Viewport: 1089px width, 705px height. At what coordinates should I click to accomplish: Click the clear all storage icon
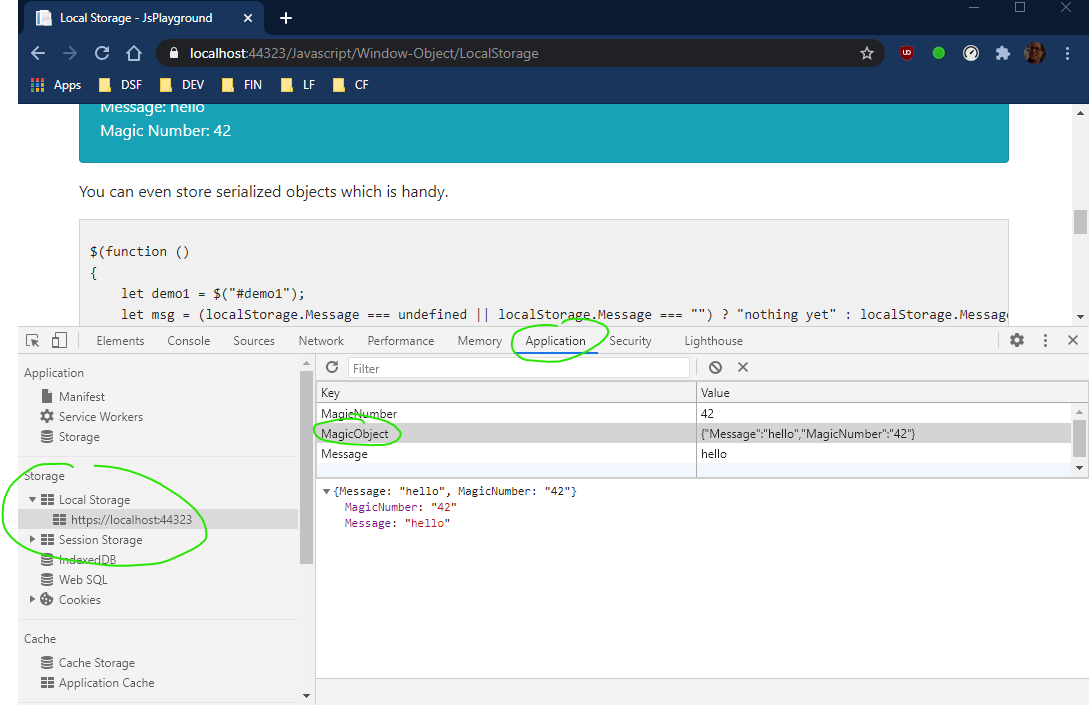715,368
